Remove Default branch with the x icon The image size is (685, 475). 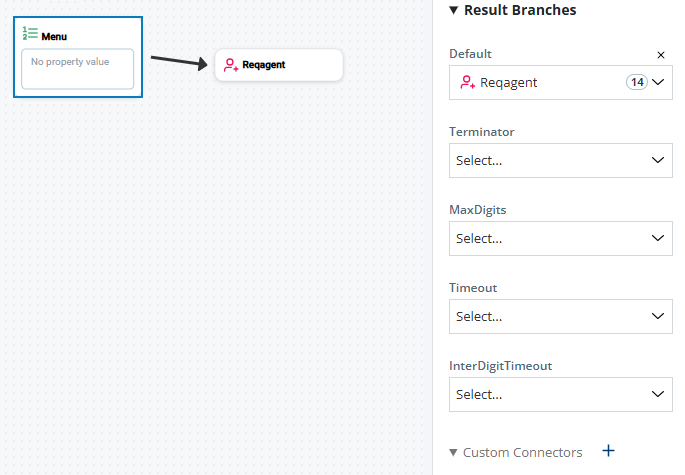(x=660, y=55)
